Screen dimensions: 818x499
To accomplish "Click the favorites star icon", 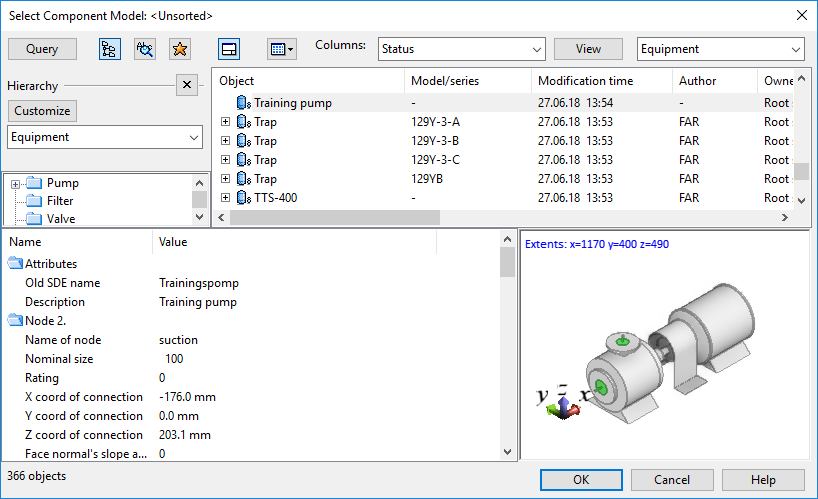I will pos(180,49).
